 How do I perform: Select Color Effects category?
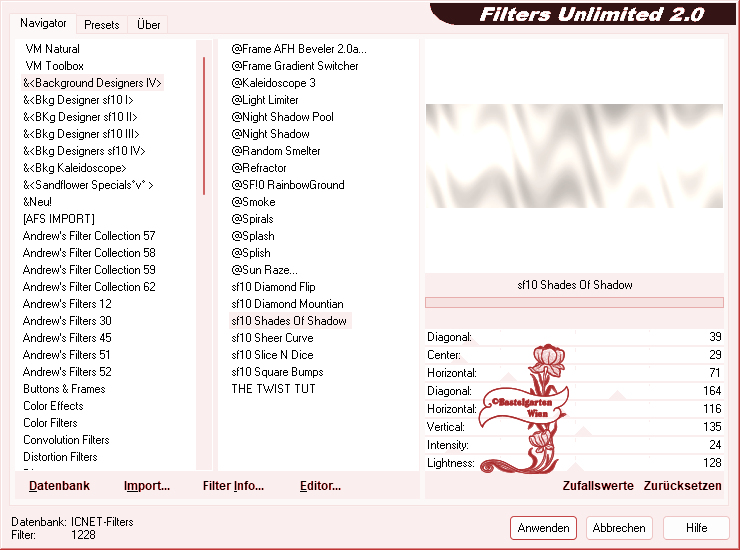[x=53, y=406]
